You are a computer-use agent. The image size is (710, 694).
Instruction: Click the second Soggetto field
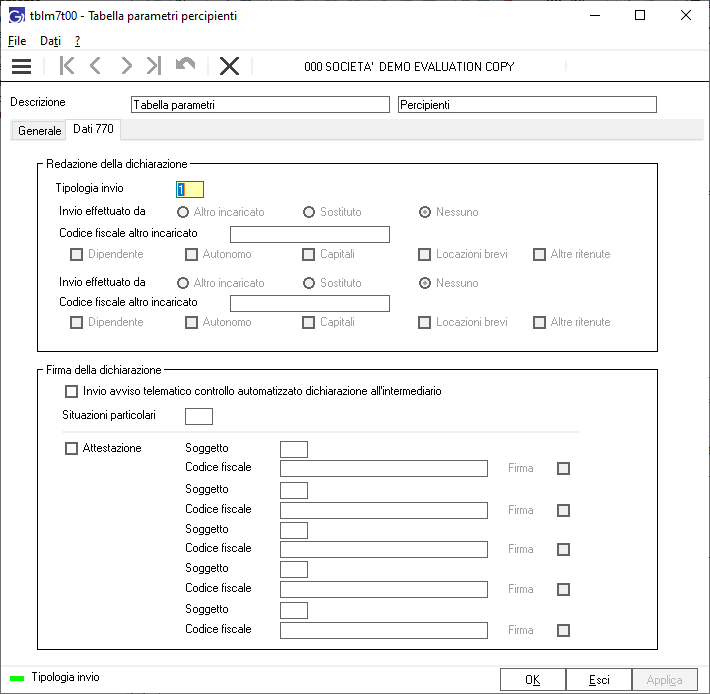point(294,490)
